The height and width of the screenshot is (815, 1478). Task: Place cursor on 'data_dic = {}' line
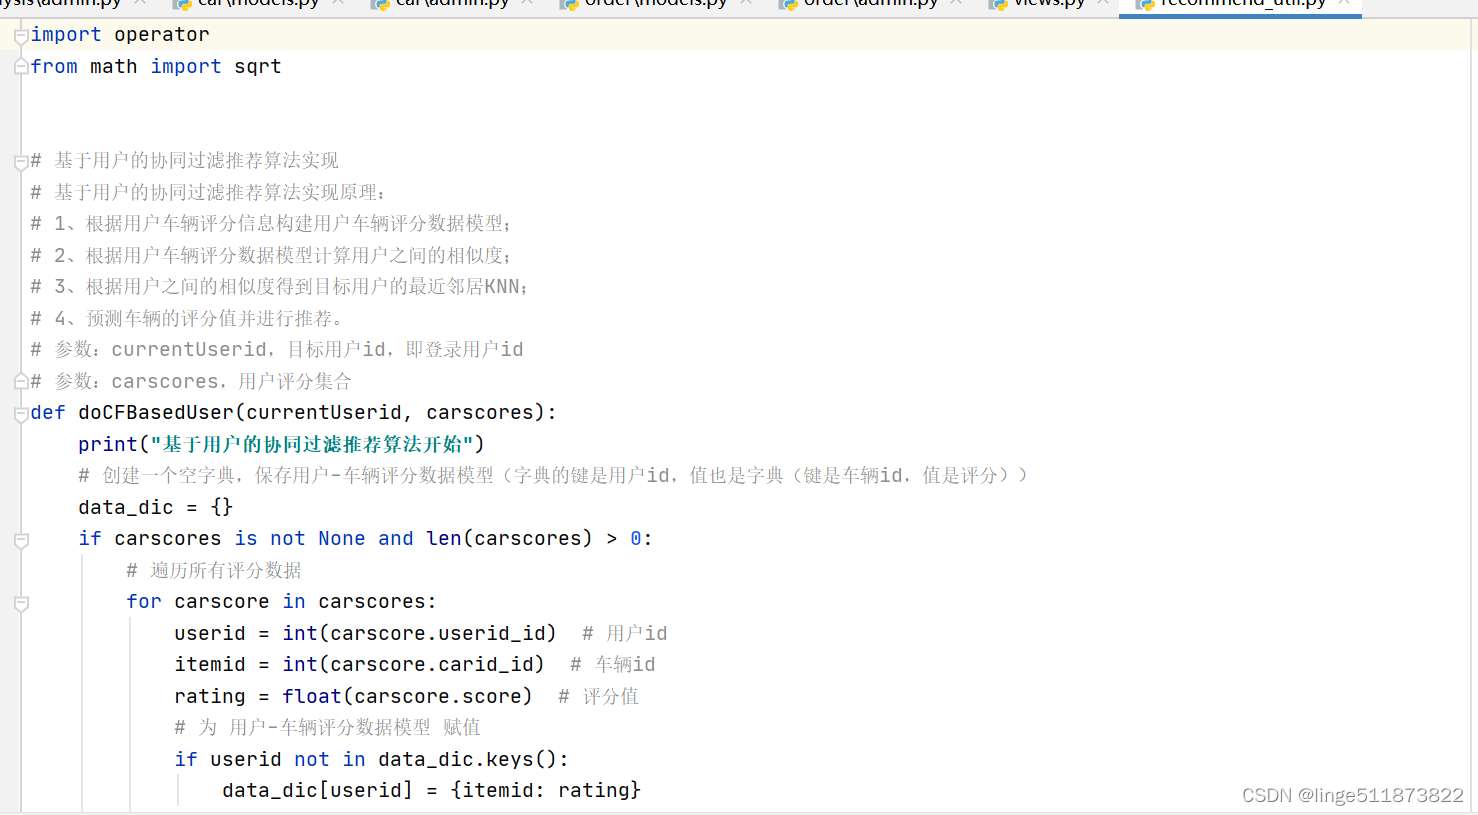coord(155,507)
